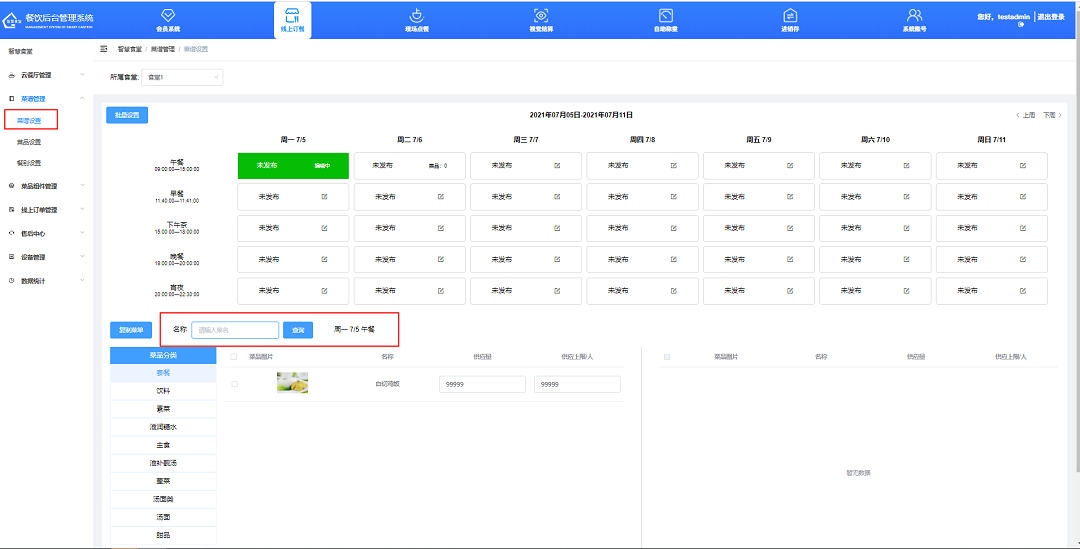Click the 批量设置 button
The height and width of the screenshot is (549, 1080).
coord(127,115)
